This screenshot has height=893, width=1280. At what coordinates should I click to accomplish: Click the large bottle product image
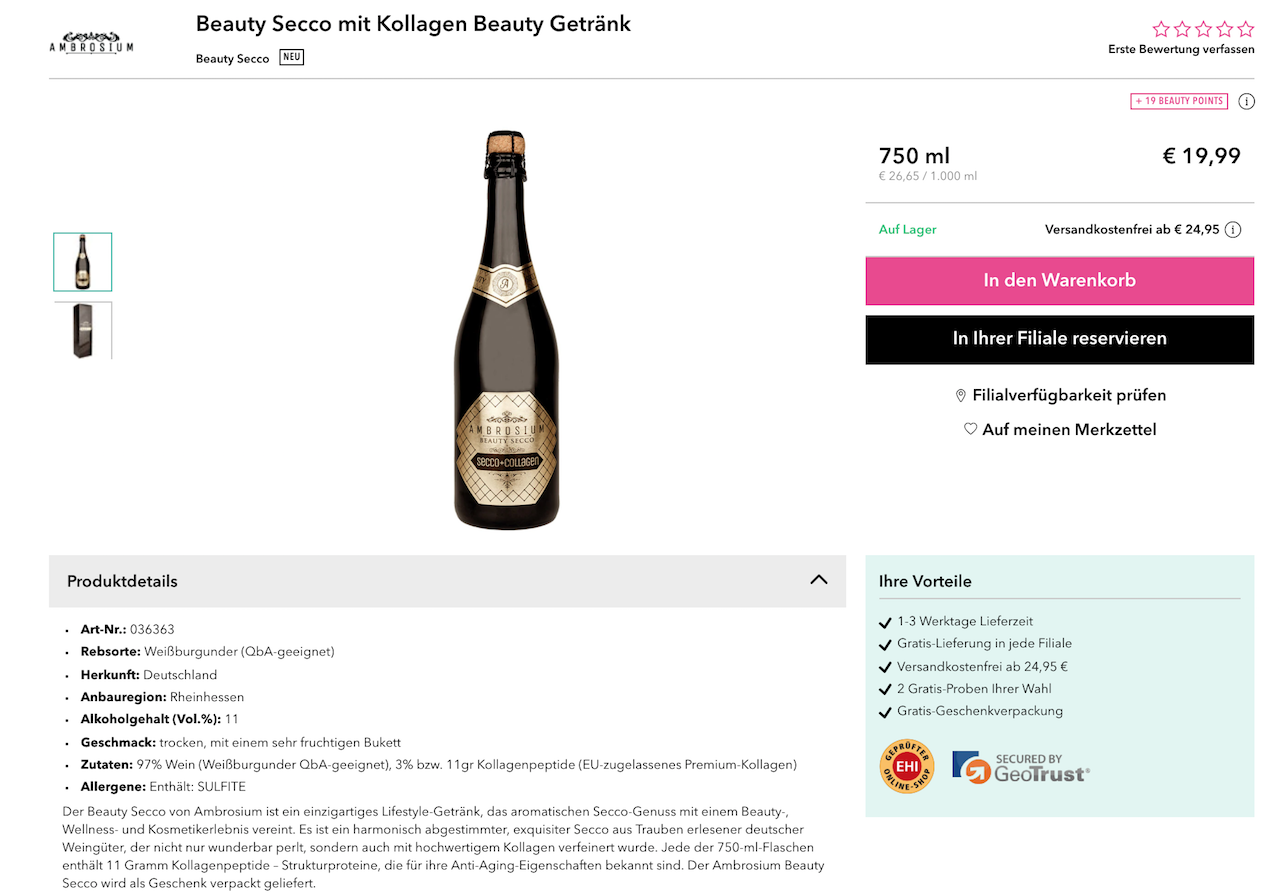(x=505, y=330)
